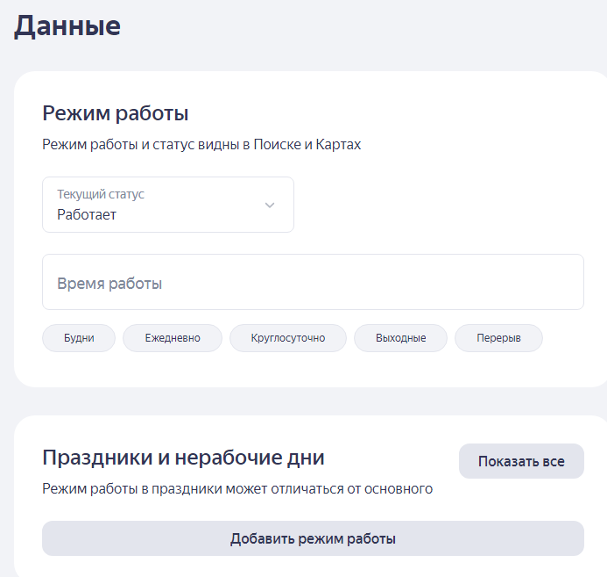Image resolution: width=608 pixels, height=578 pixels.
Task: Click the Режим работы section title
Action: pos(116,113)
